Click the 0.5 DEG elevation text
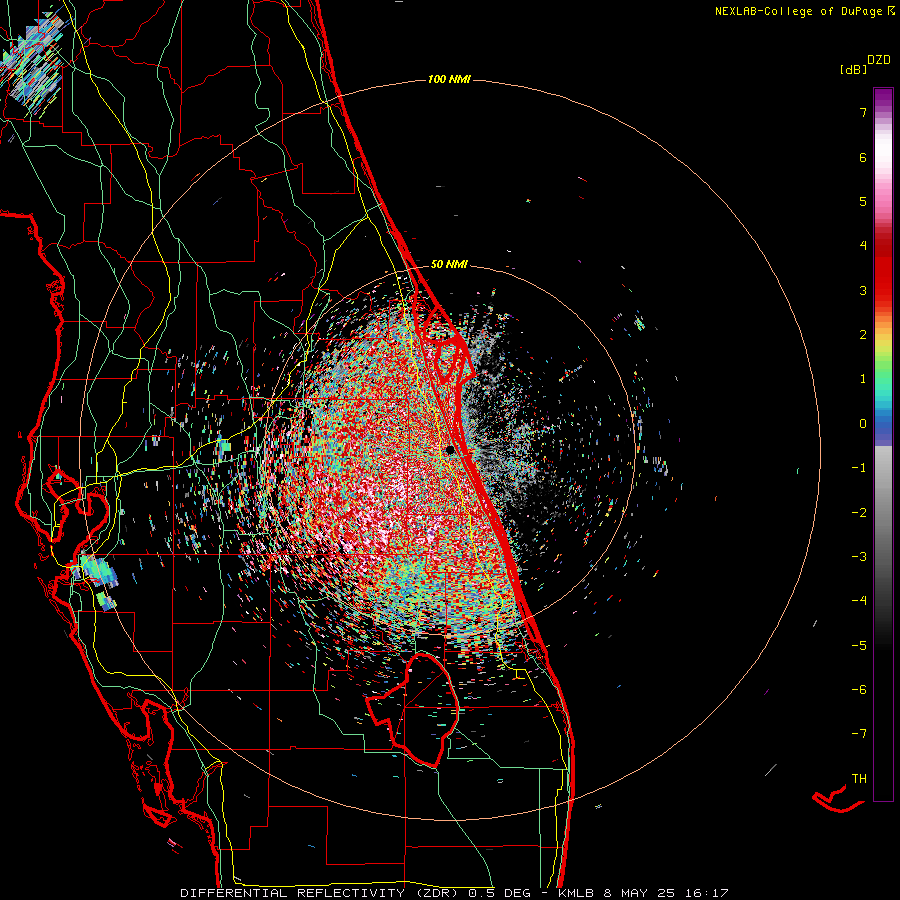The image size is (900, 900). pos(500,893)
